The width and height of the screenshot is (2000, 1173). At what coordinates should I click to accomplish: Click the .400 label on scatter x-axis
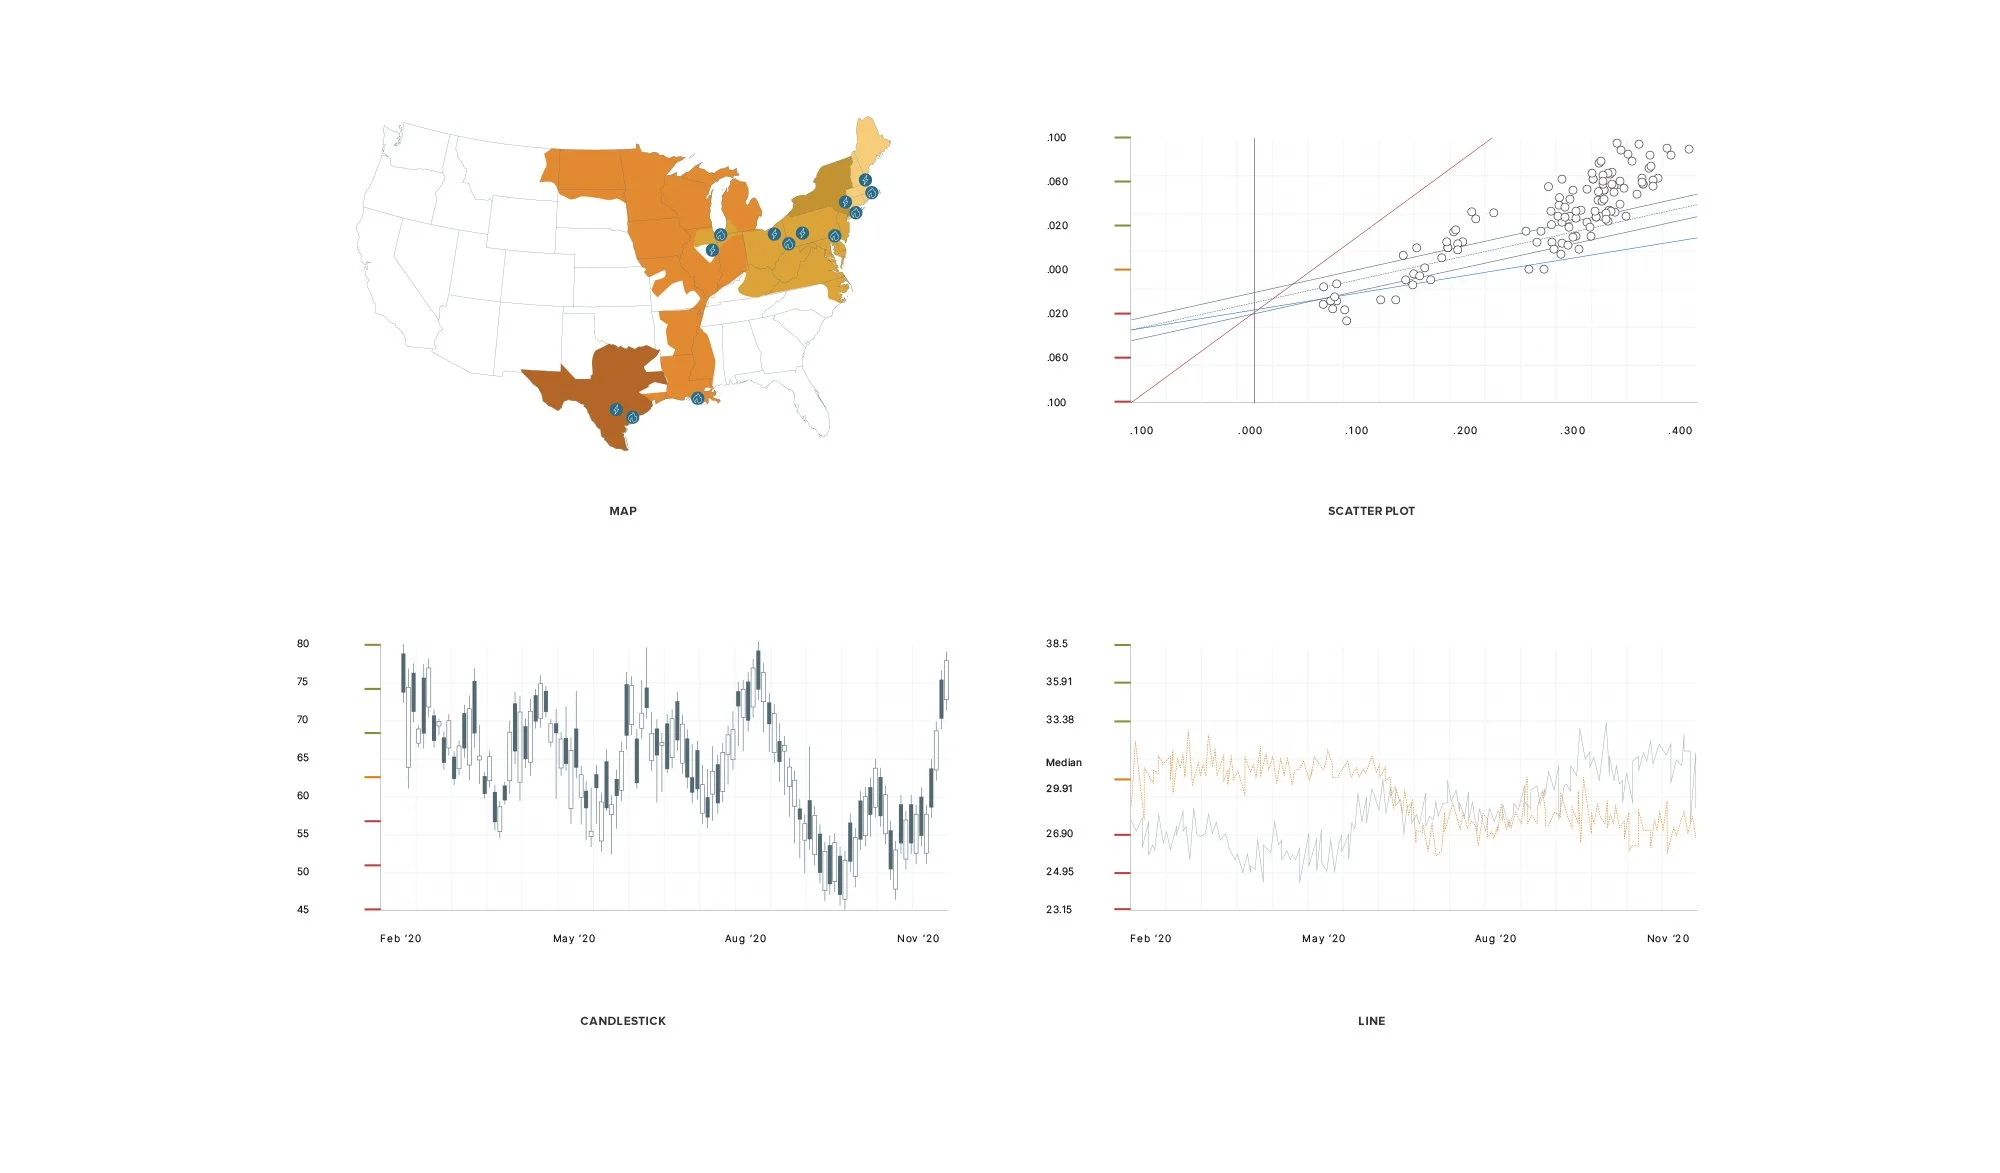(1680, 431)
